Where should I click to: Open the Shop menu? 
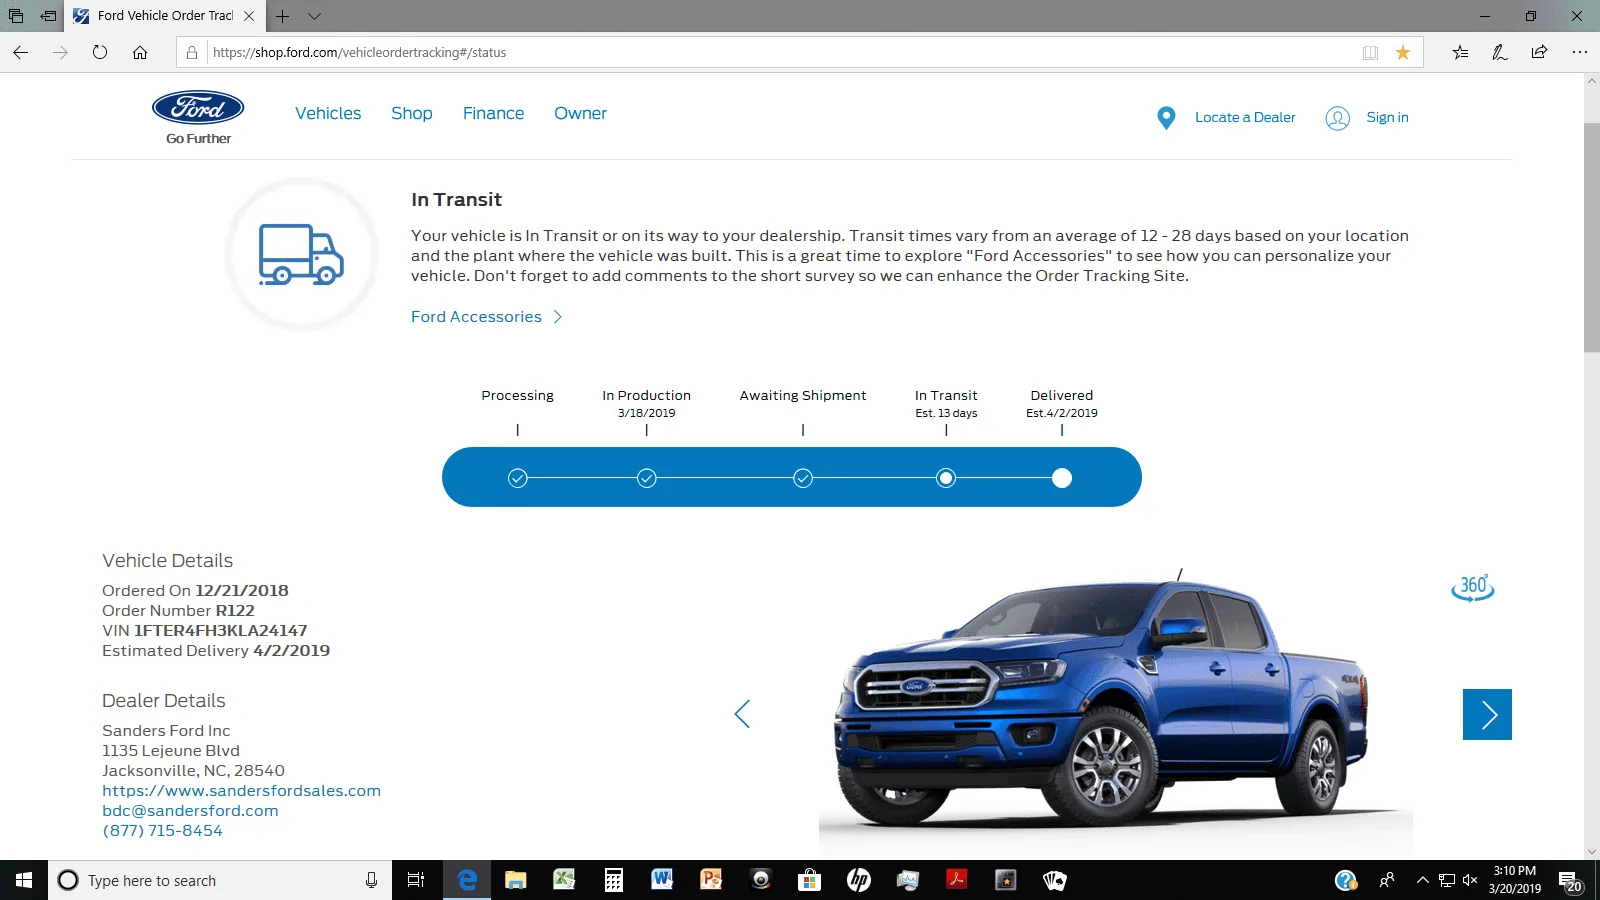(412, 114)
